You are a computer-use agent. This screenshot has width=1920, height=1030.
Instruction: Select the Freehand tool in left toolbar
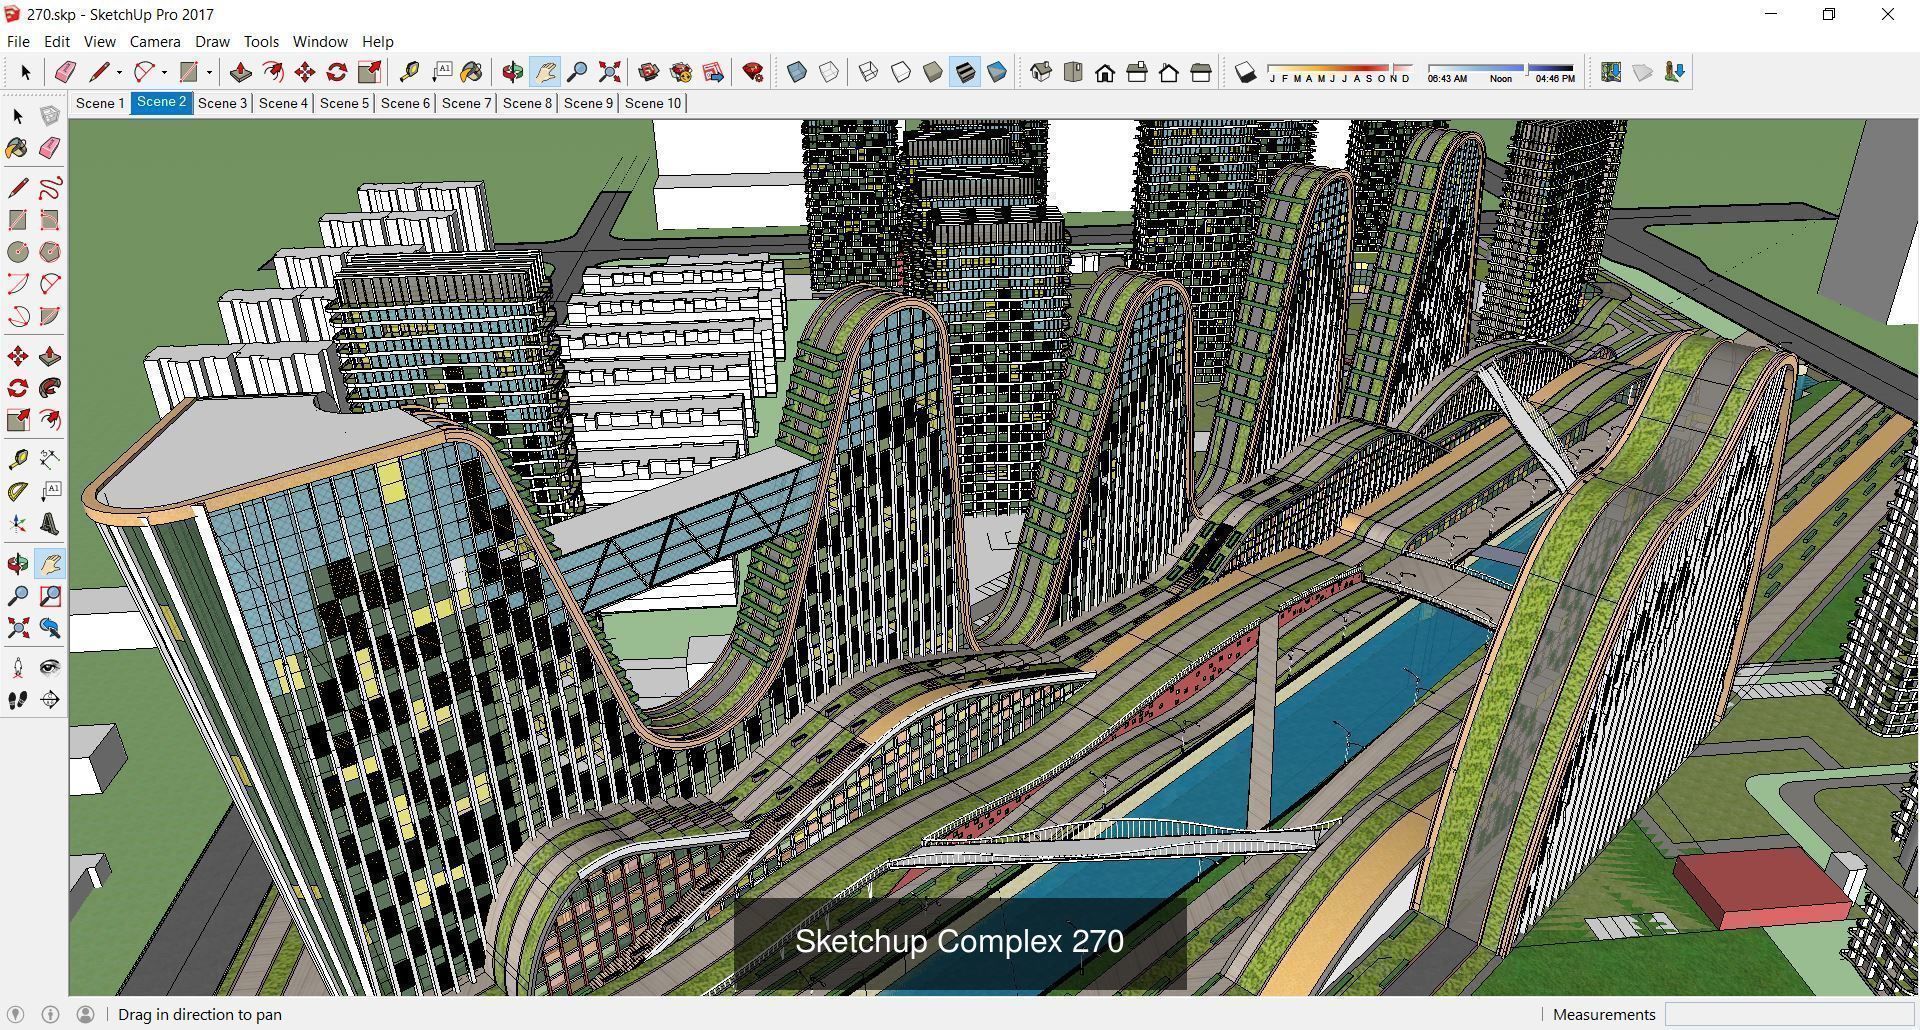tap(50, 188)
